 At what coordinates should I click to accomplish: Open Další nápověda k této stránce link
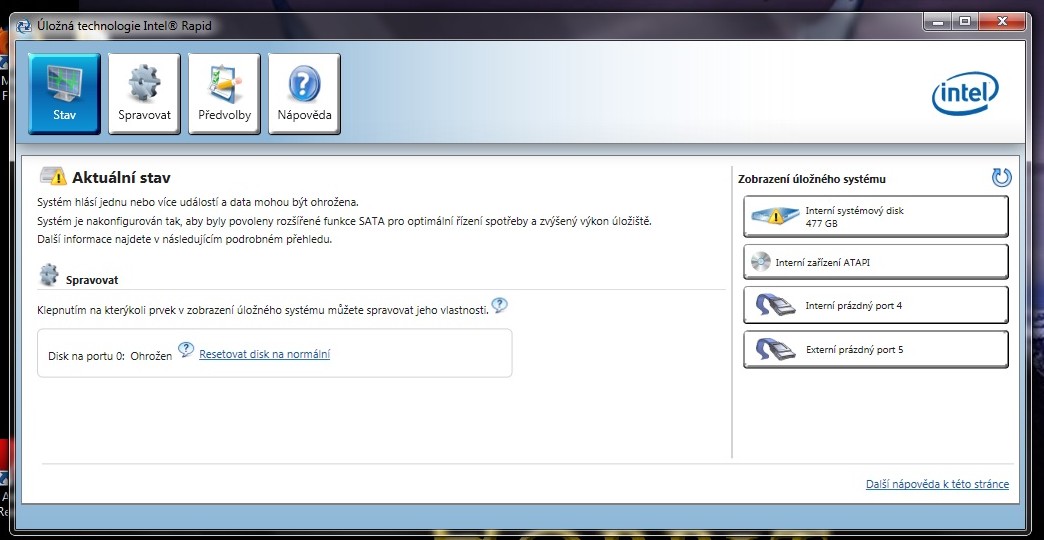[937, 484]
